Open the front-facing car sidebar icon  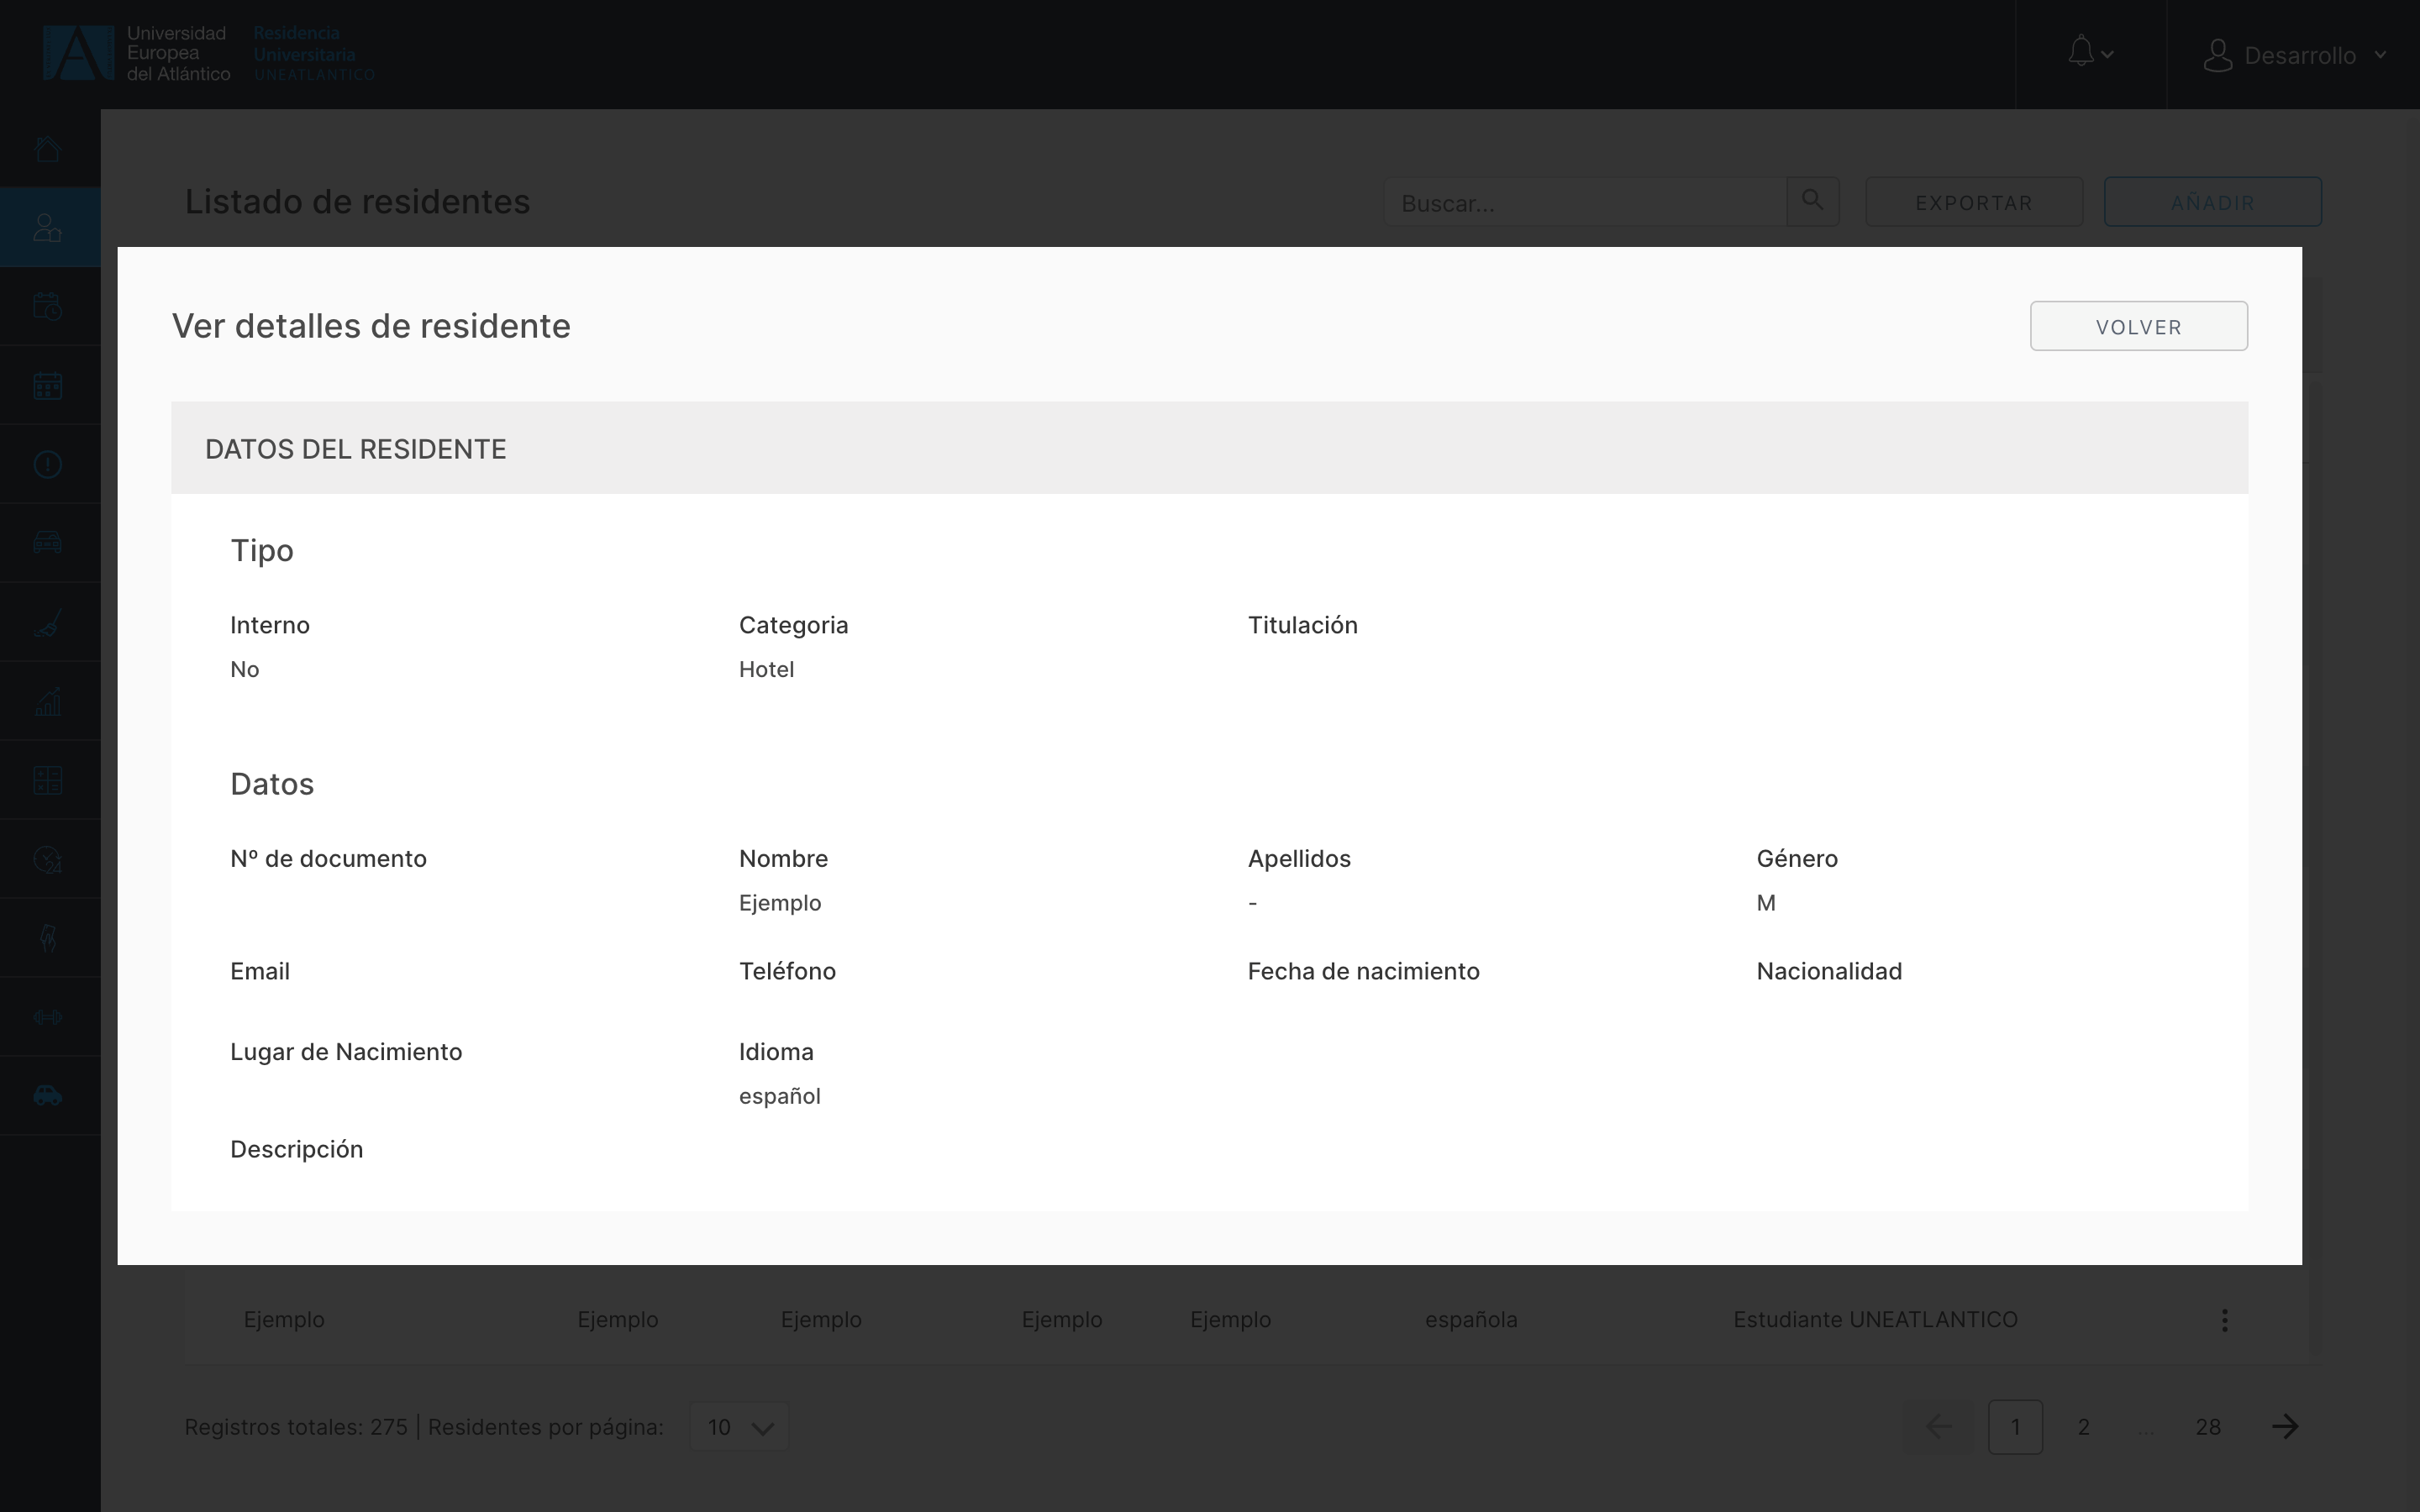click(48, 543)
